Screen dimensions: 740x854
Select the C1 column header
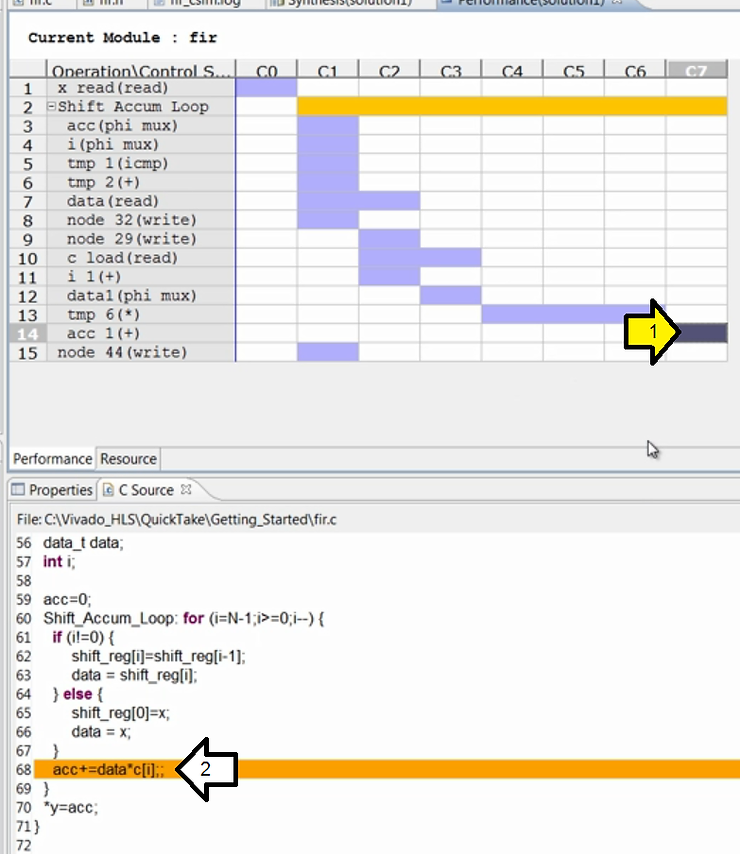(x=328, y=70)
